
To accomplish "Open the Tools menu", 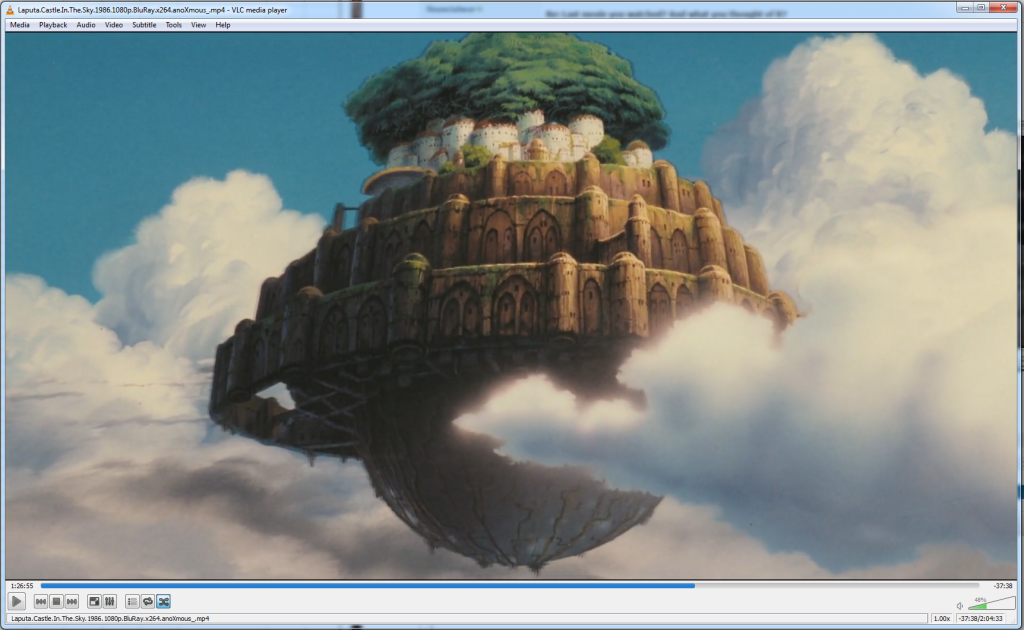I will click(x=173, y=25).
